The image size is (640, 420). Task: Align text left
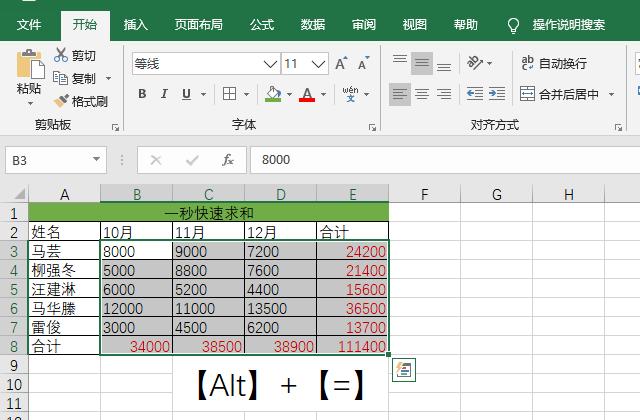coord(400,94)
